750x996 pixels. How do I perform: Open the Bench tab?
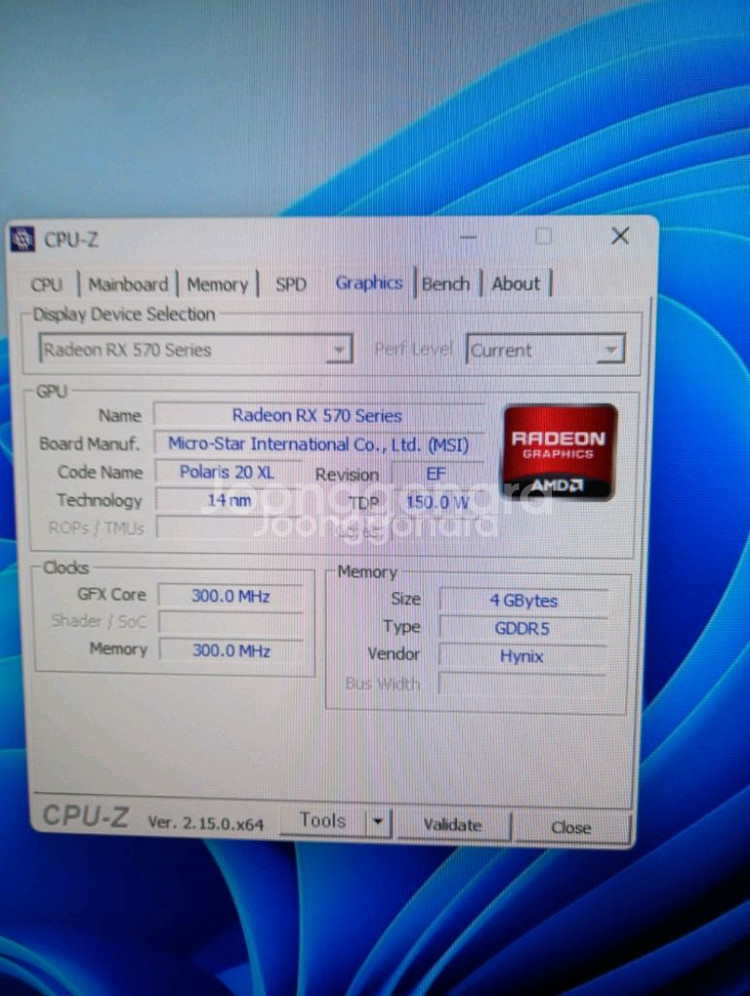pos(446,283)
